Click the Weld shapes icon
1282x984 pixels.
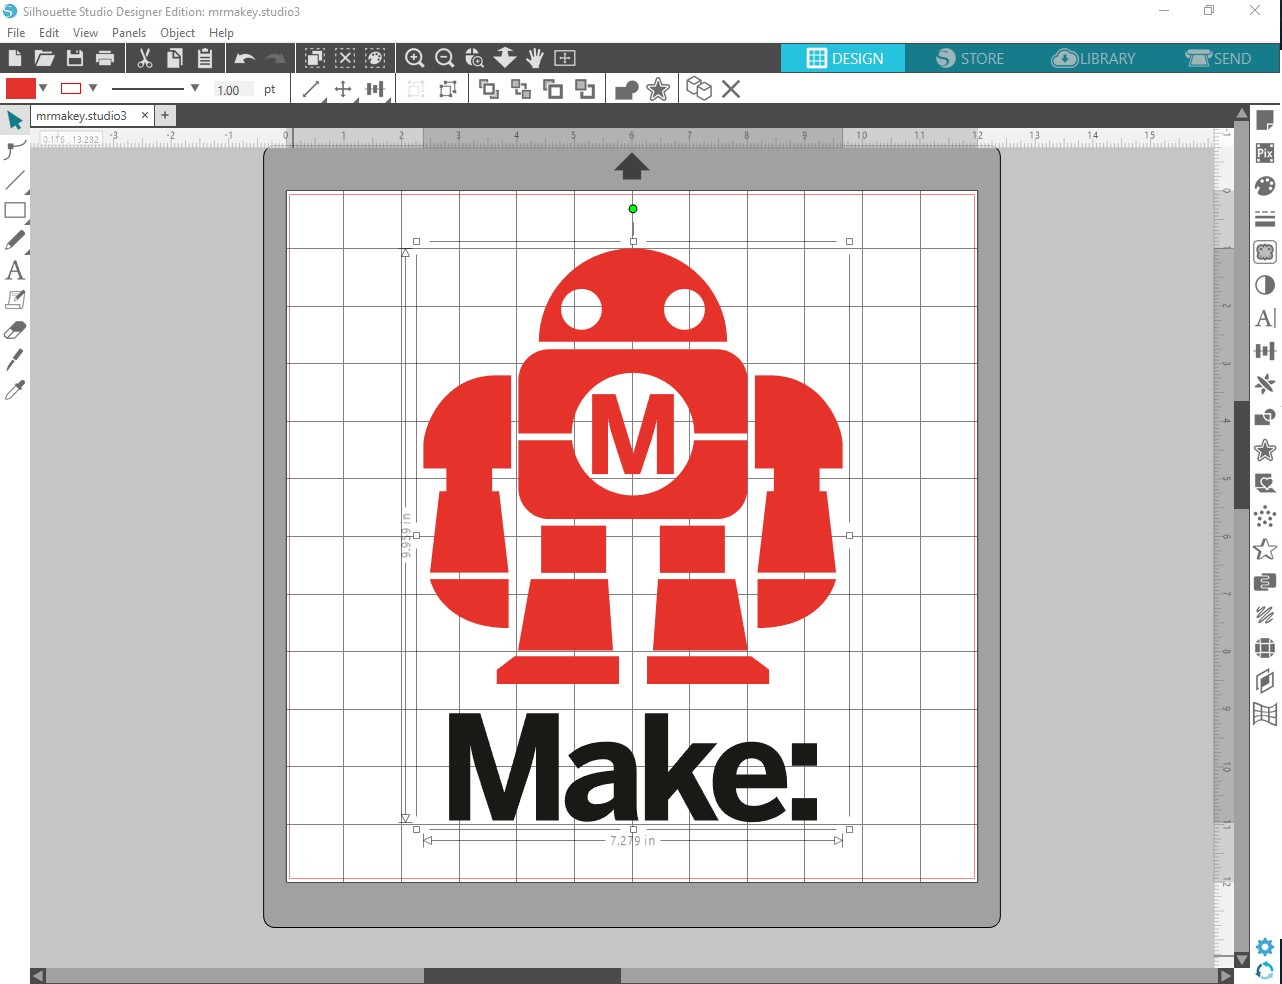tap(626, 90)
